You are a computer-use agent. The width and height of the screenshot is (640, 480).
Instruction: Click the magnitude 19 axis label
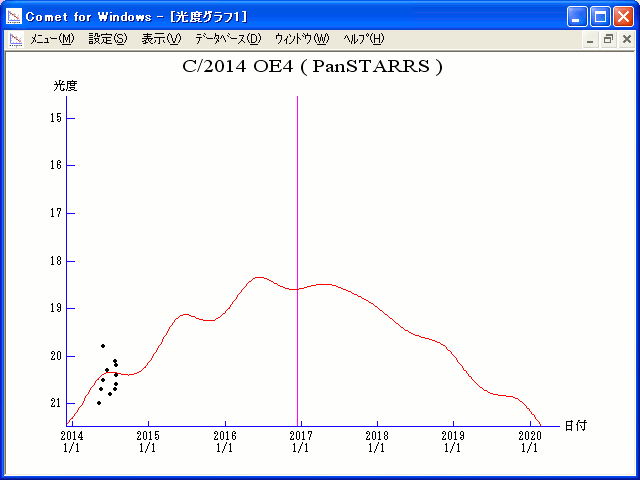[x=56, y=308]
